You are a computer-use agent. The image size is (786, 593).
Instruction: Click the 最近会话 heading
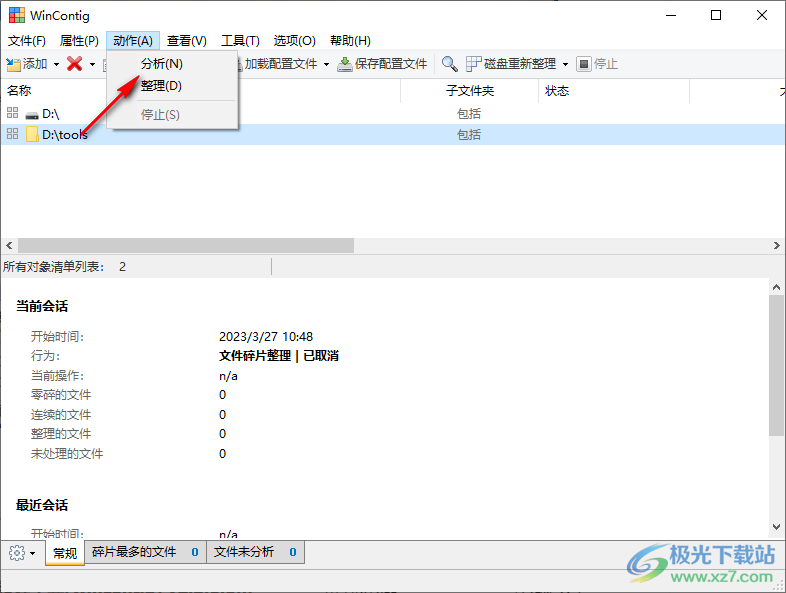42,505
